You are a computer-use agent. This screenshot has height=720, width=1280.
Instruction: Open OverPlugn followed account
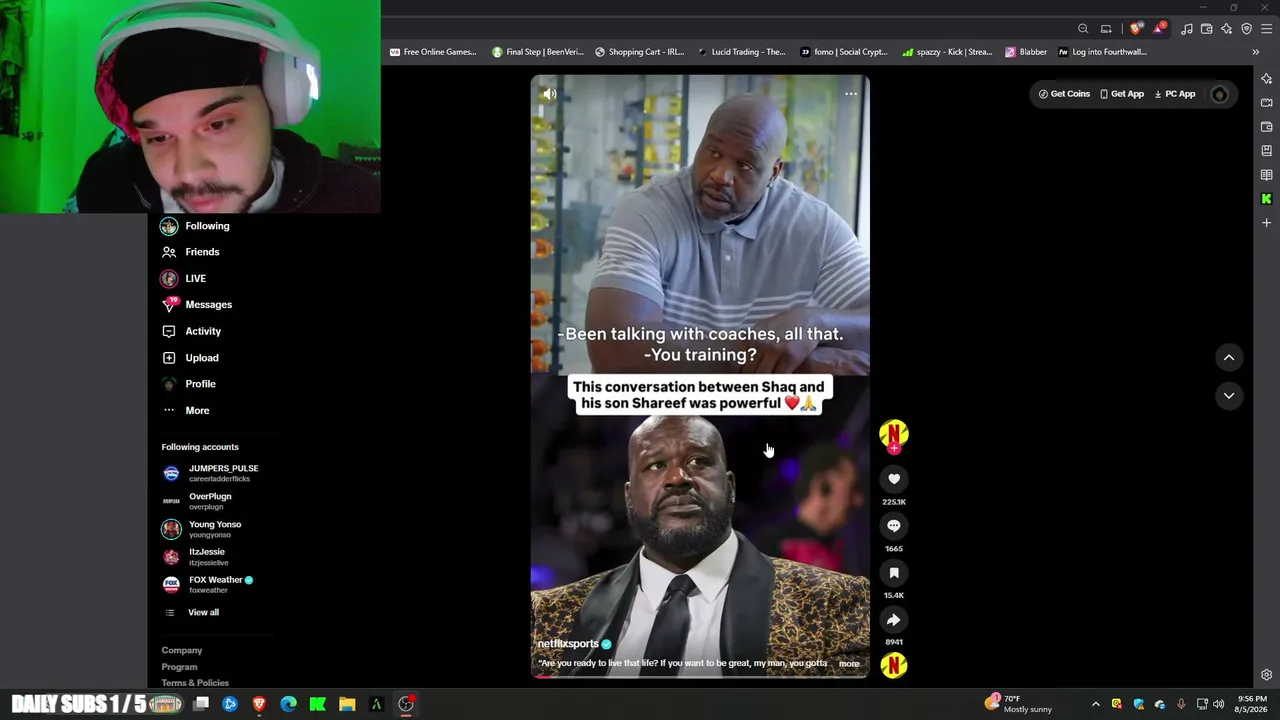(197, 501)
